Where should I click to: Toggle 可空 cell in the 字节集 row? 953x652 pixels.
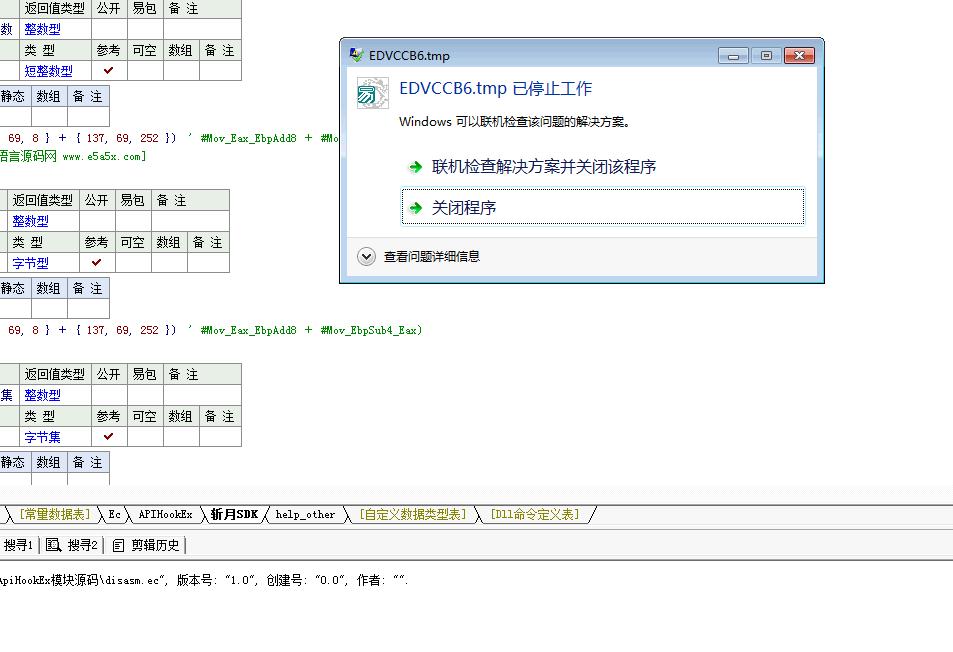[145, 436]
